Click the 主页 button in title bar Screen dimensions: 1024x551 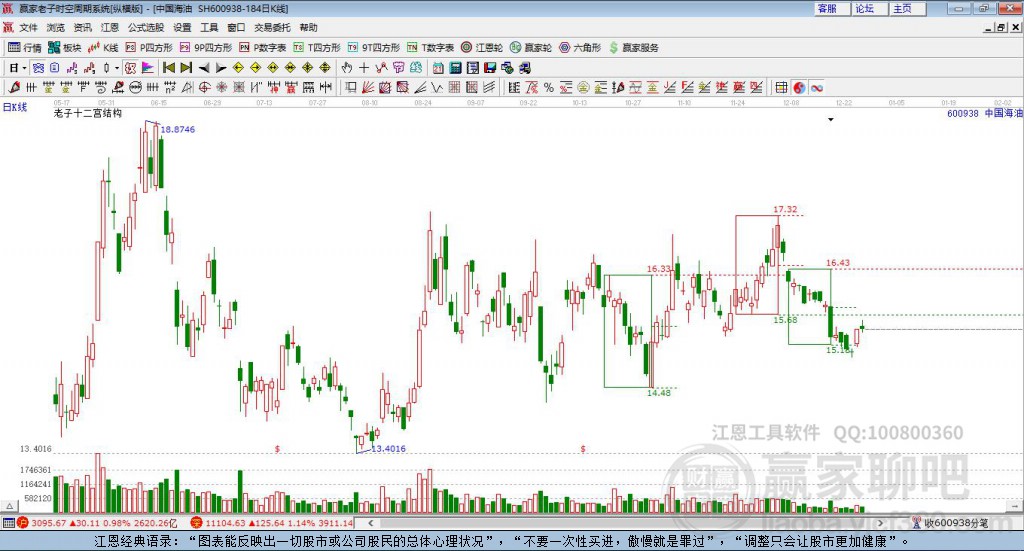tap(906, 8)
